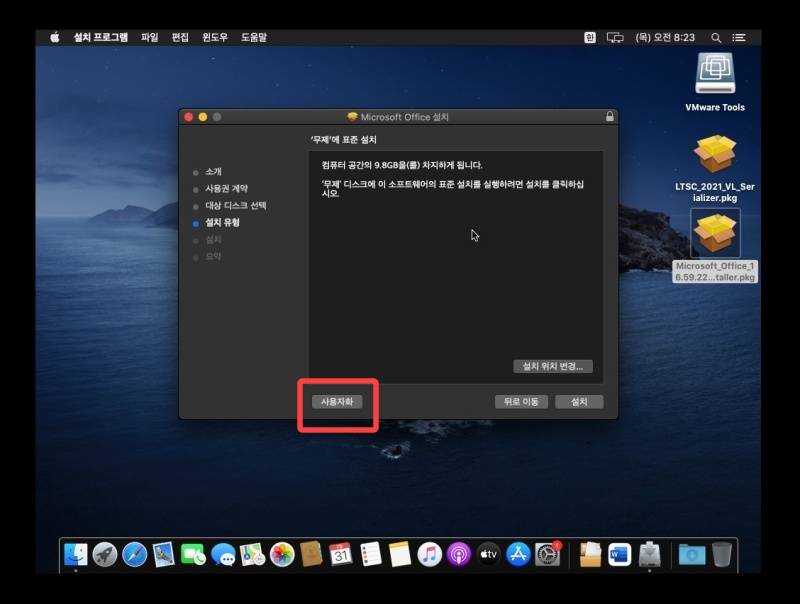Open the 윈도우 menu
800x604 pixels.
pyautogui.click(x=215, y=37)
